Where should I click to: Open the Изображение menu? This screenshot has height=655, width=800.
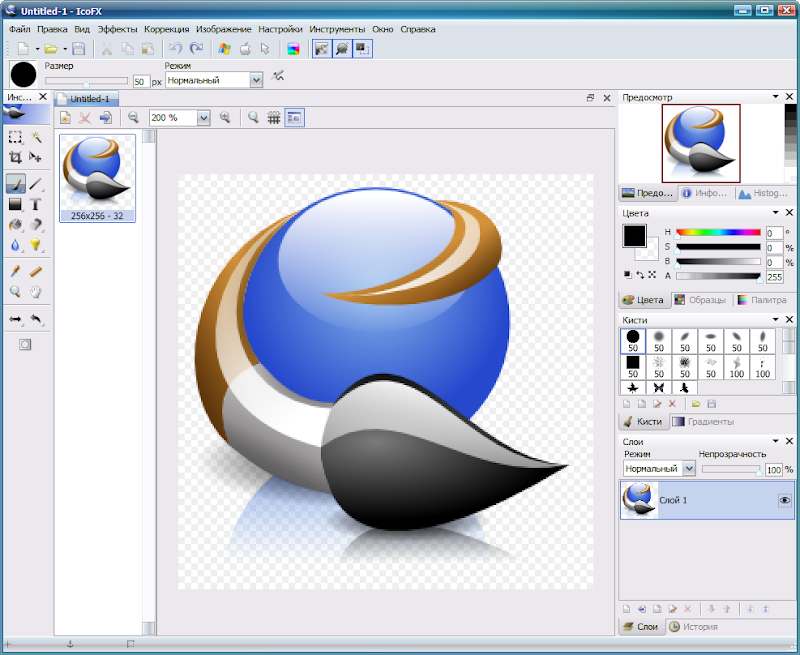[x=223, y=29]
